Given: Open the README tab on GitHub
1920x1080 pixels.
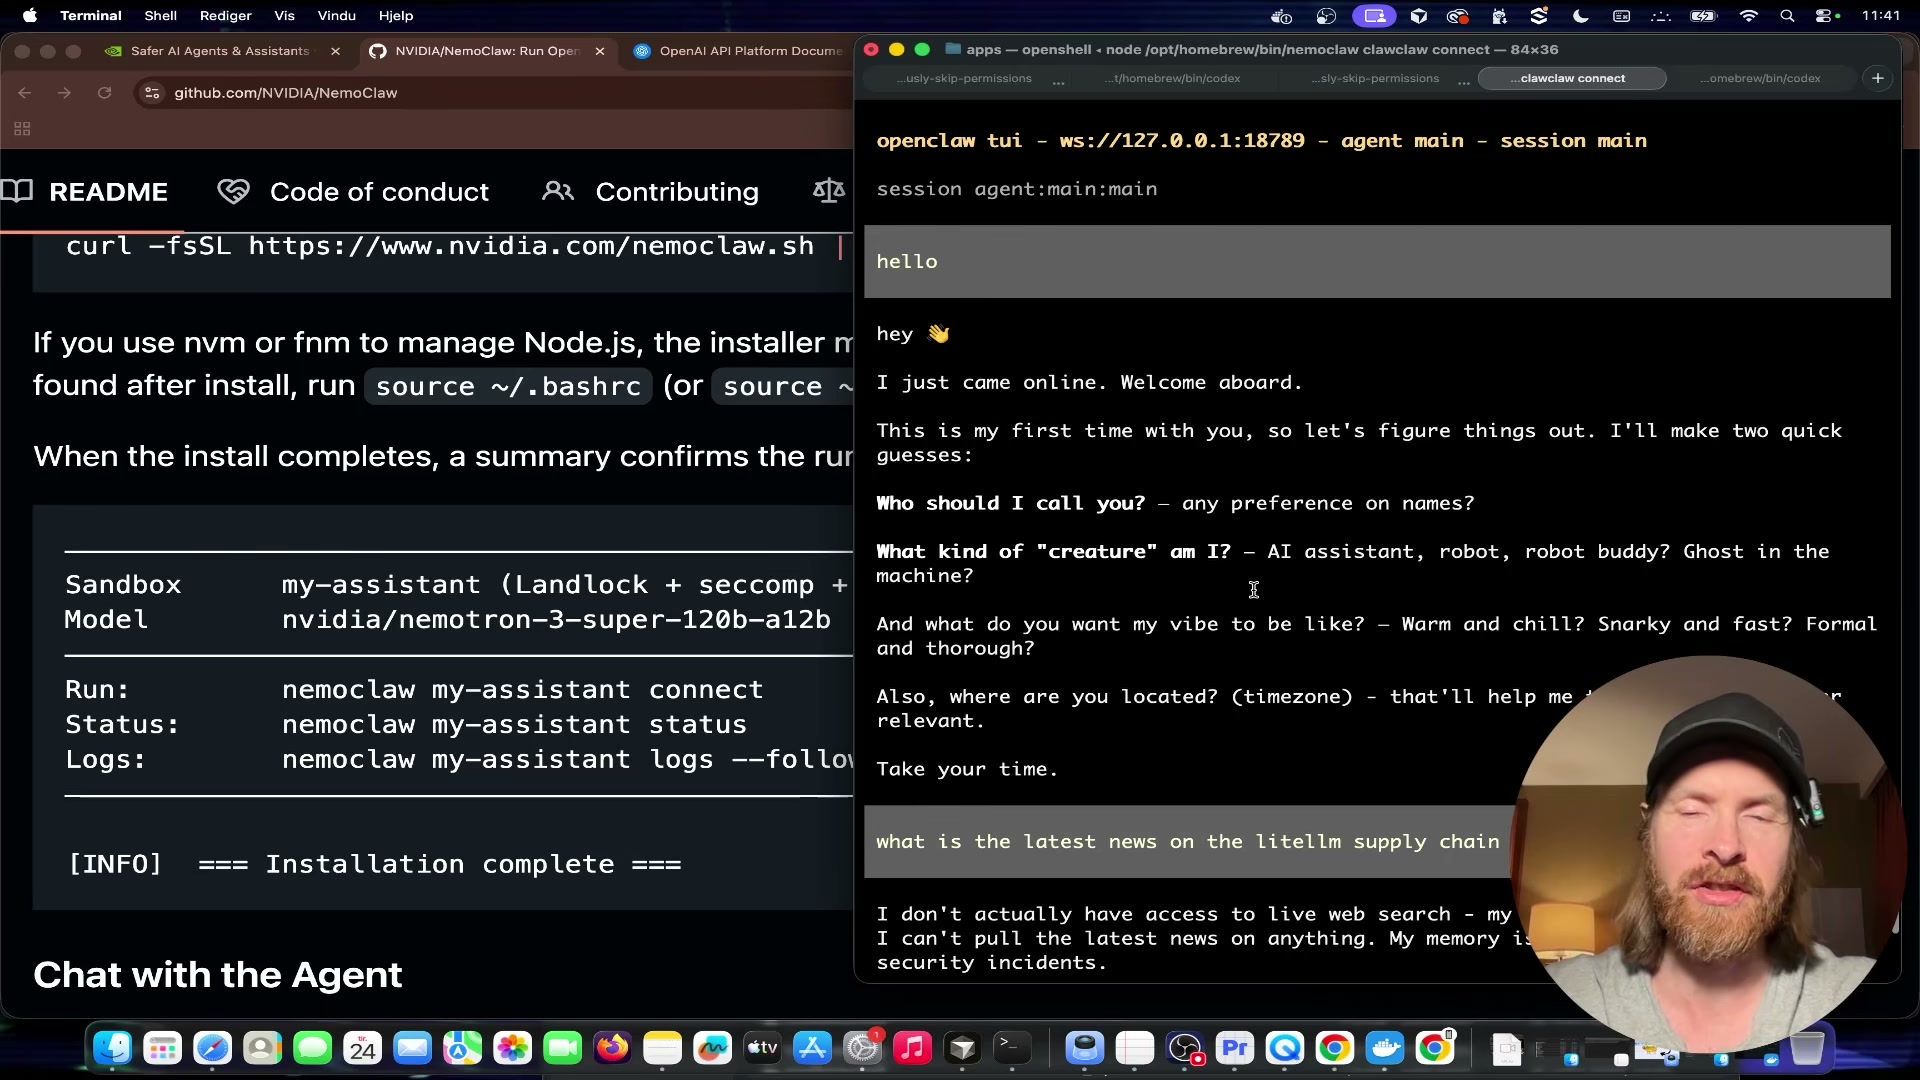Looking at the screenshot, I should click(x=85, y=192).
